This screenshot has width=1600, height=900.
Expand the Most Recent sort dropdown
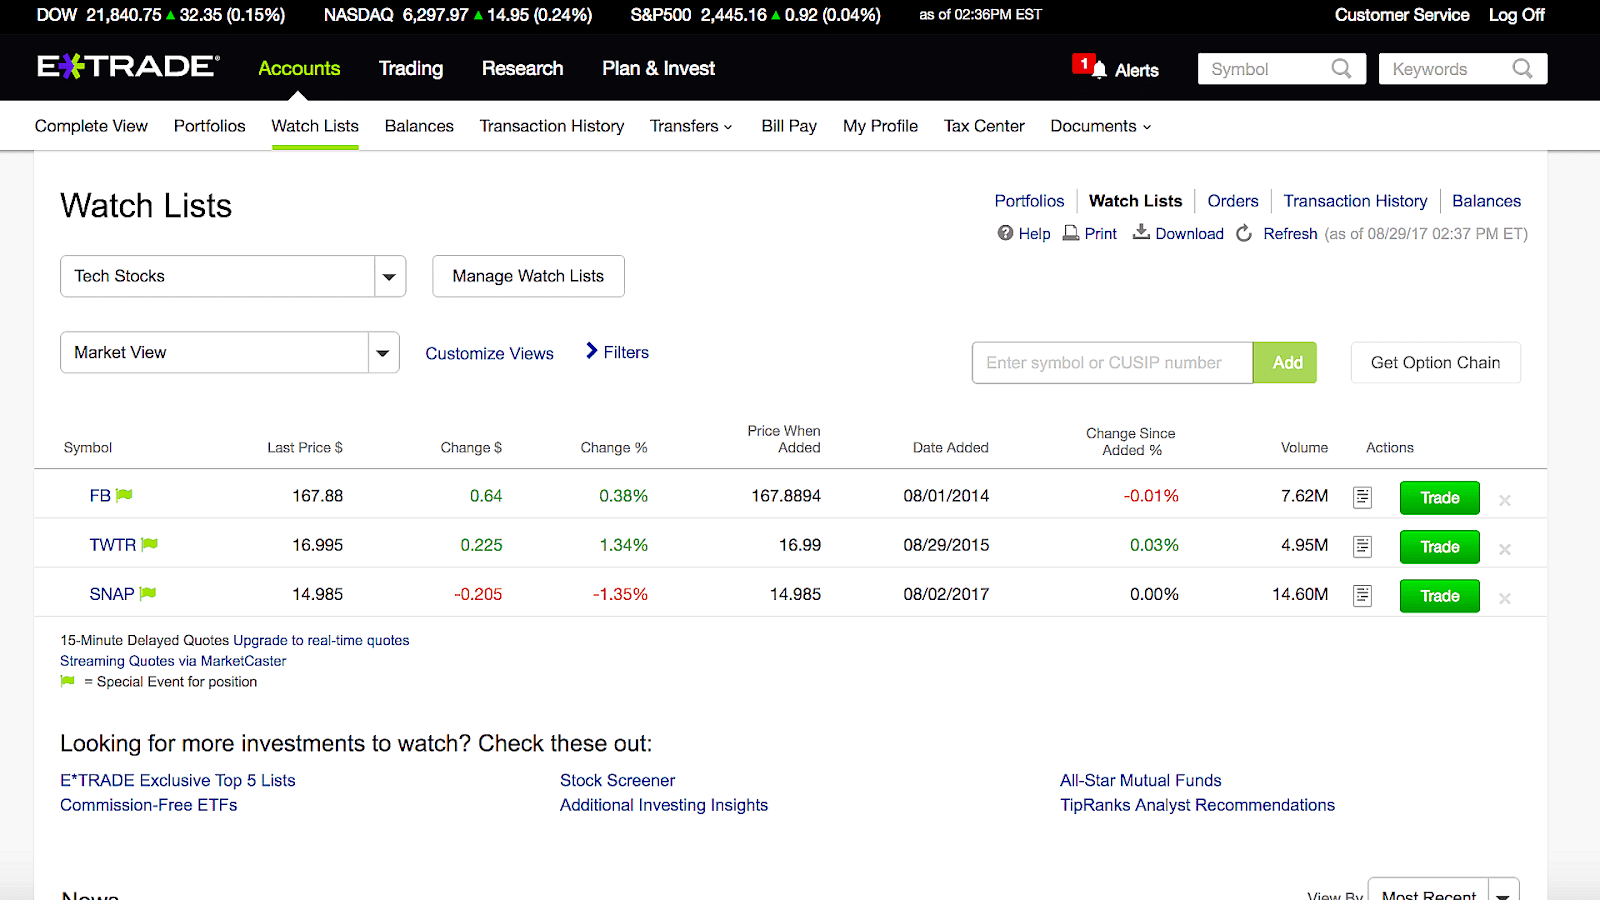click(1504, 891)
